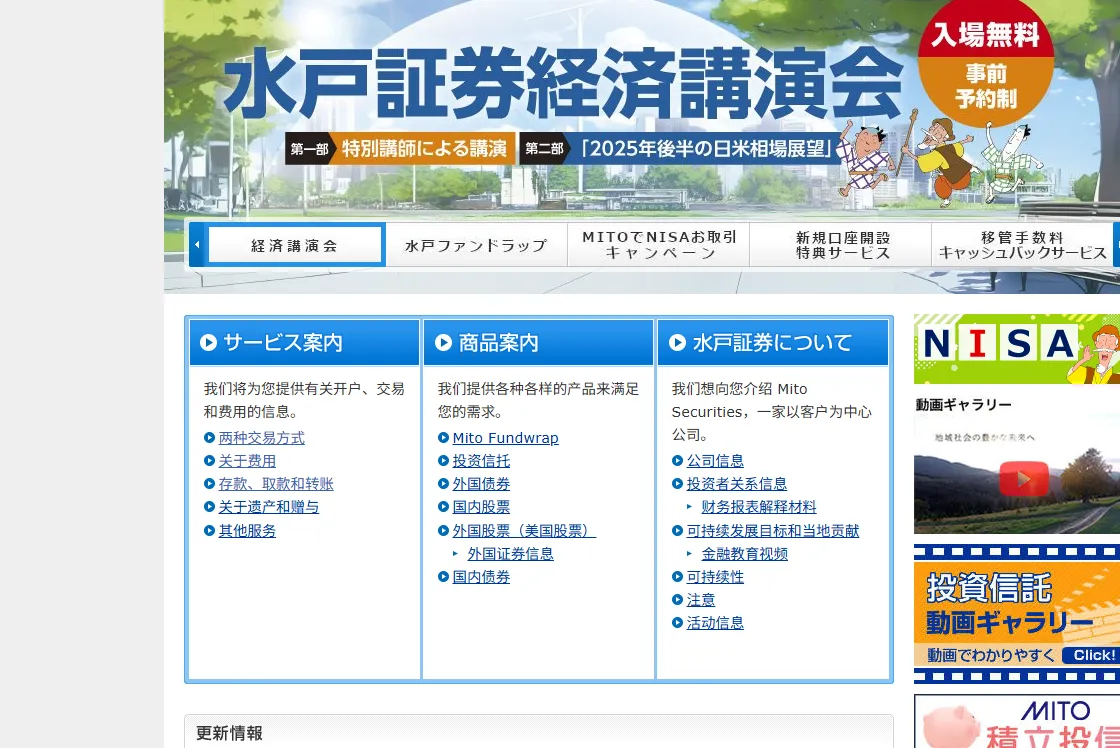Open the 外国债券 link
The image size is (1120, 748).
481,484
